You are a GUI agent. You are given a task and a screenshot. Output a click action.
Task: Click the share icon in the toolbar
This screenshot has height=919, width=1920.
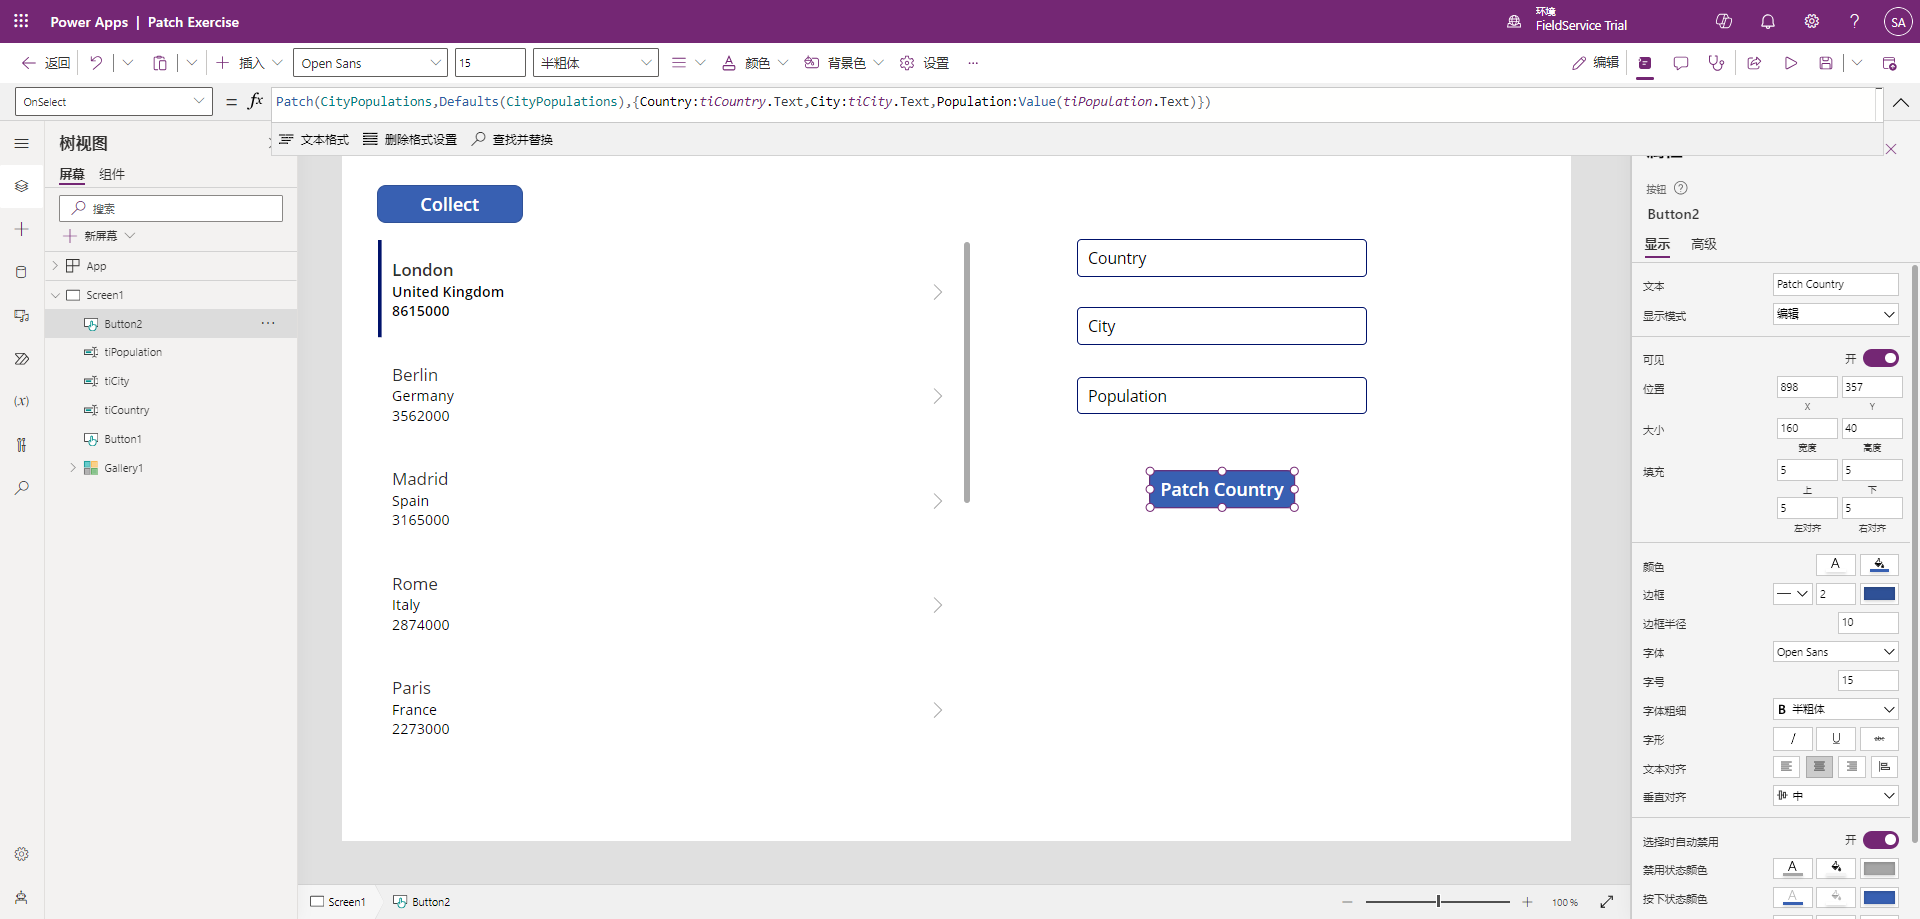tap(1754, 63)
